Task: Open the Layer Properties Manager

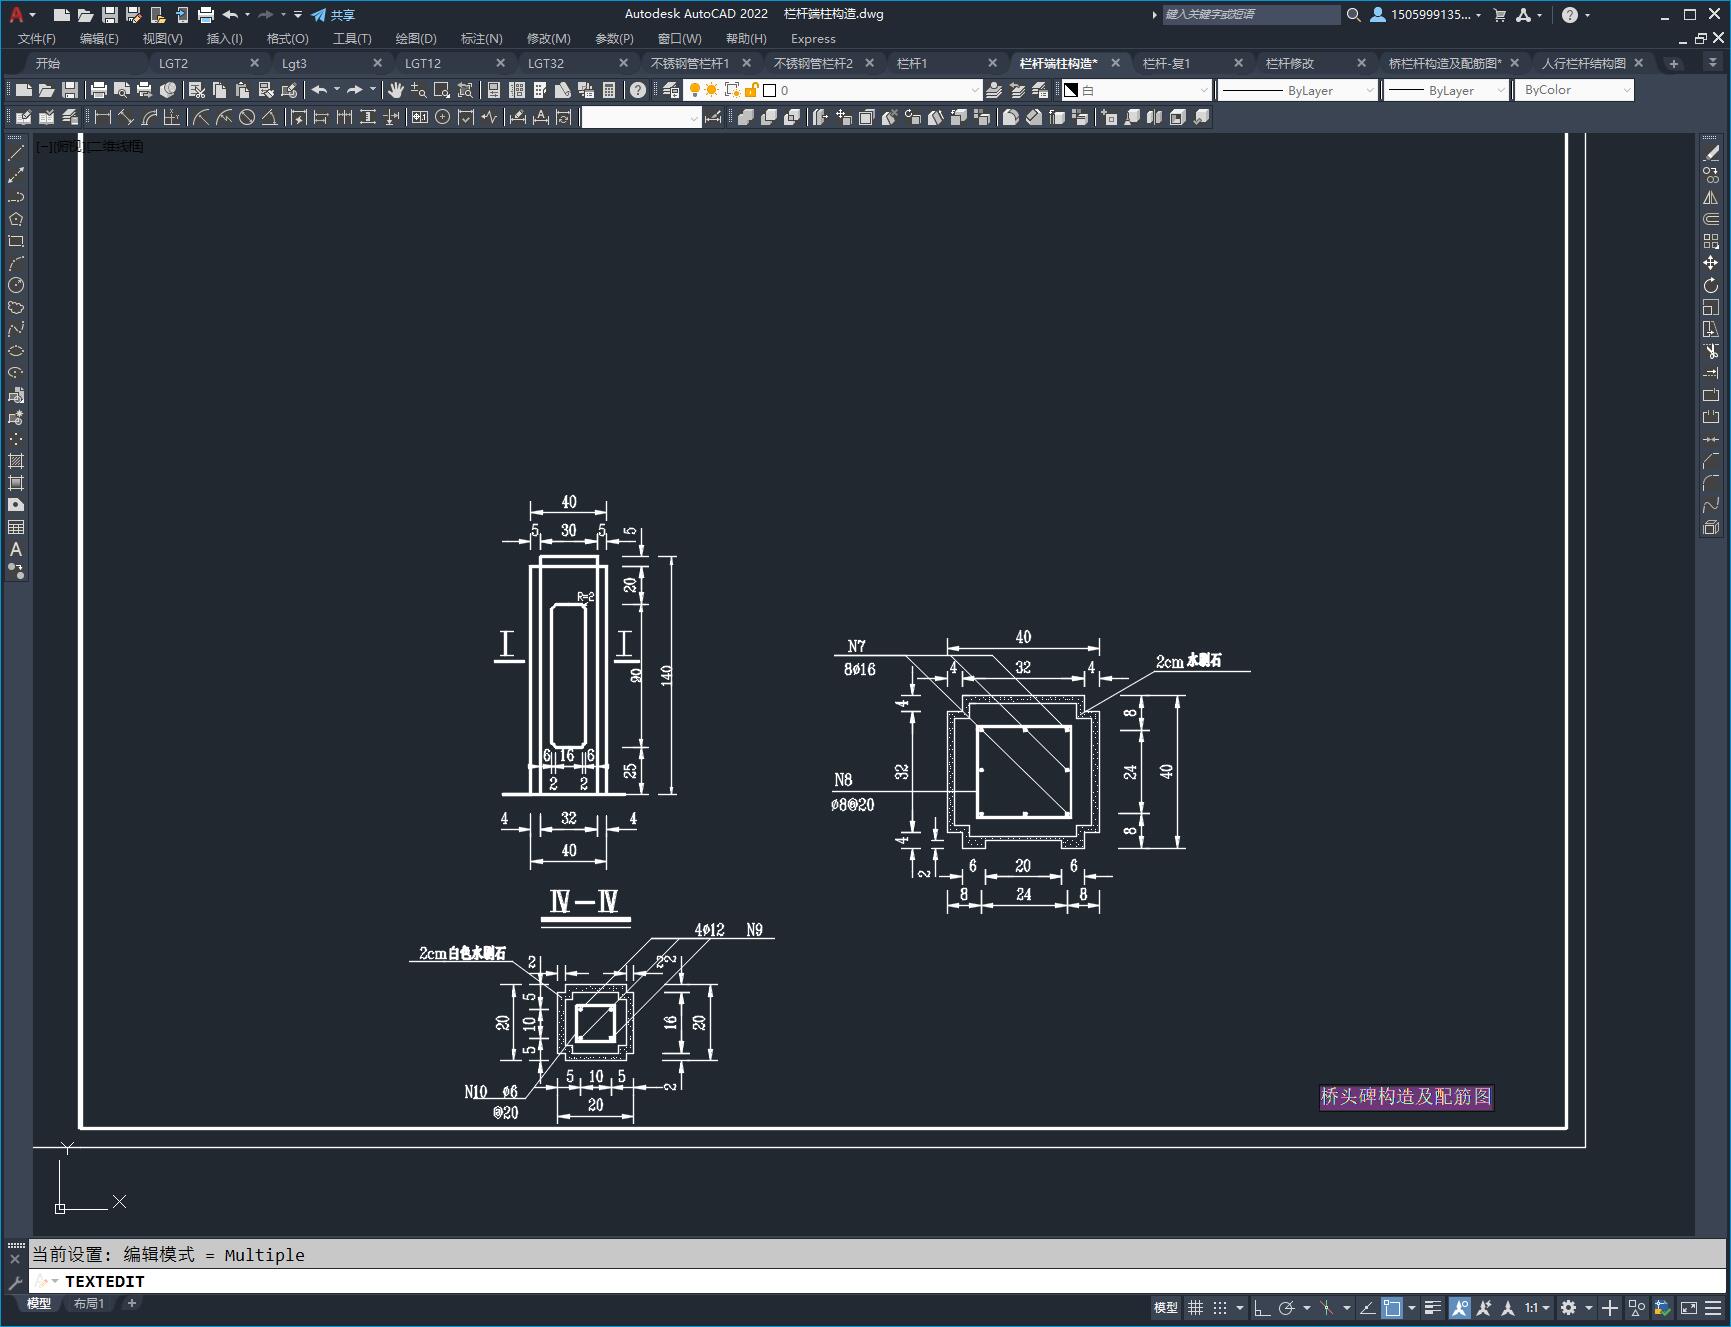Action: point(671,90)
